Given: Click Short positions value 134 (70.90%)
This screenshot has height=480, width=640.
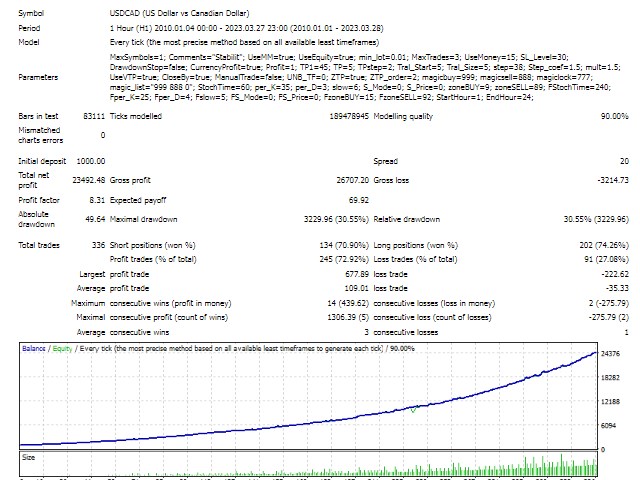Looking at the screenshot, I should [x=344, y=245].
